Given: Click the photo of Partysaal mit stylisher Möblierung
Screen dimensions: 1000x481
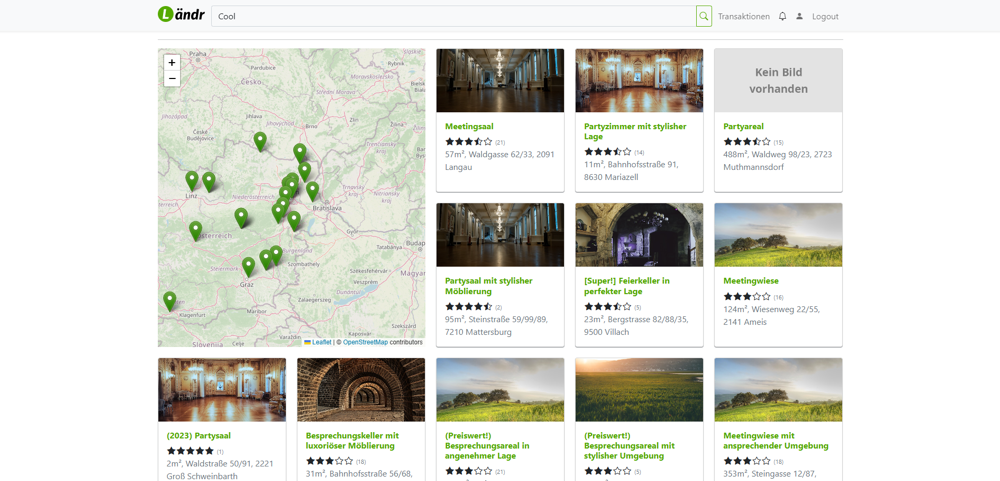Looking at the screenshot, I should tap(500, 235).
